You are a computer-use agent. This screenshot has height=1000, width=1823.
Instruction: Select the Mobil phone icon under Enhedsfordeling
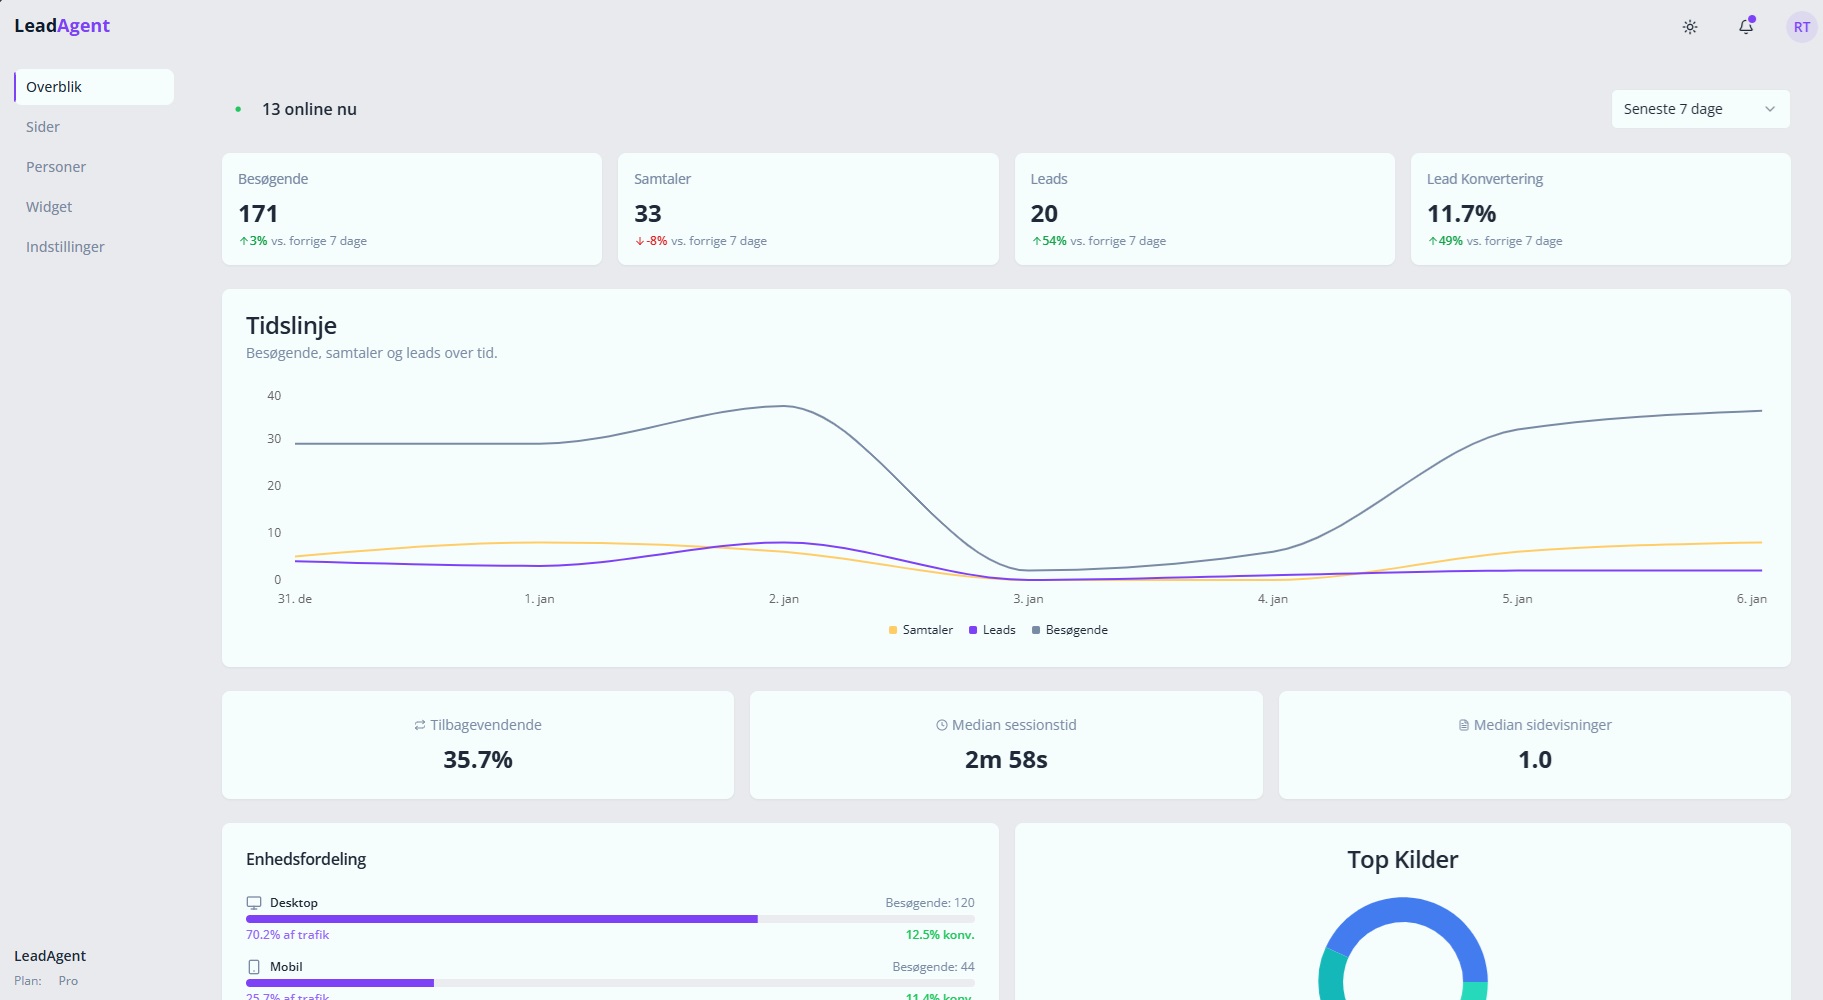click(254, 966)
